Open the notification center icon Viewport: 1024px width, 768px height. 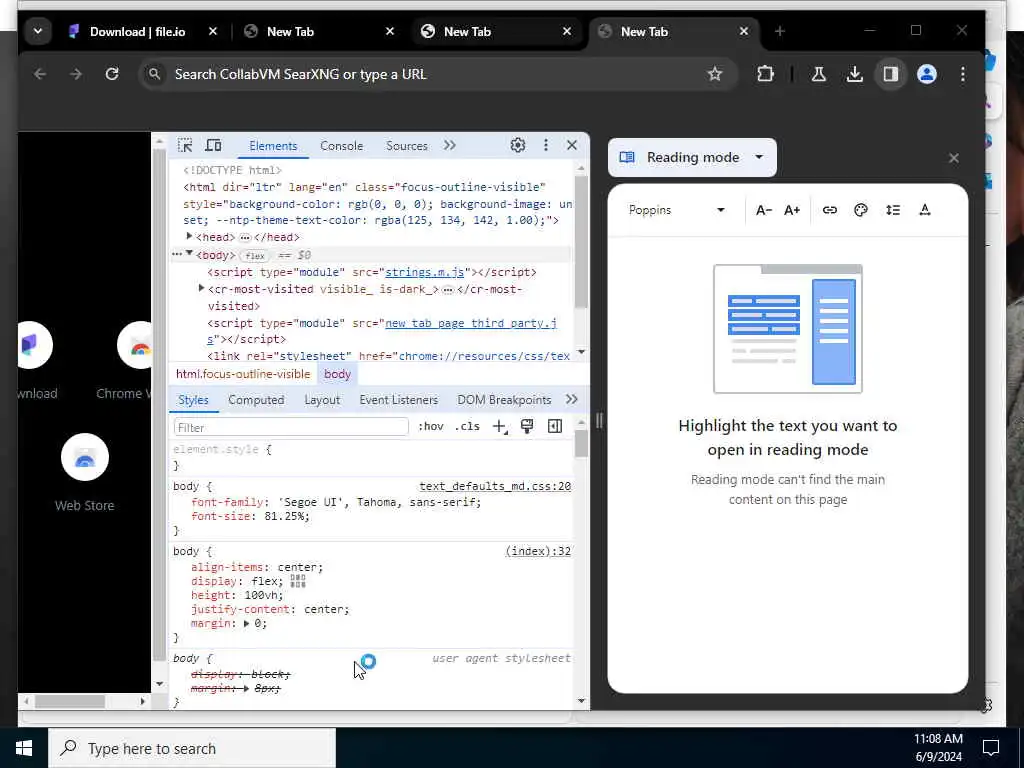pos(991,748)
